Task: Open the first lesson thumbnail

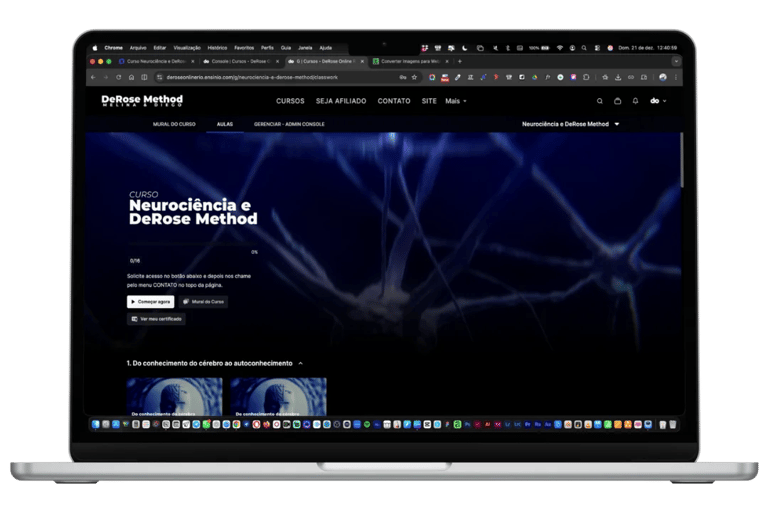Action: point(174,397)
